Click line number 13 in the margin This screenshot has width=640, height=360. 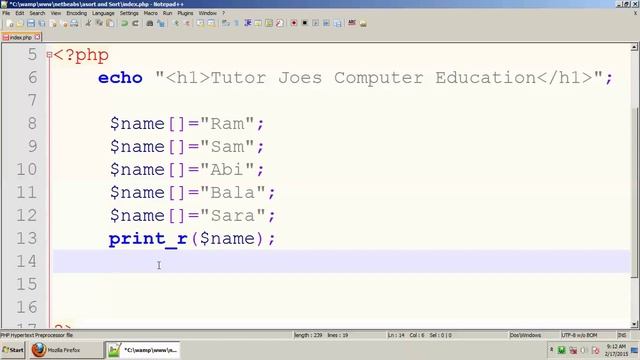(x=27, y=238)
